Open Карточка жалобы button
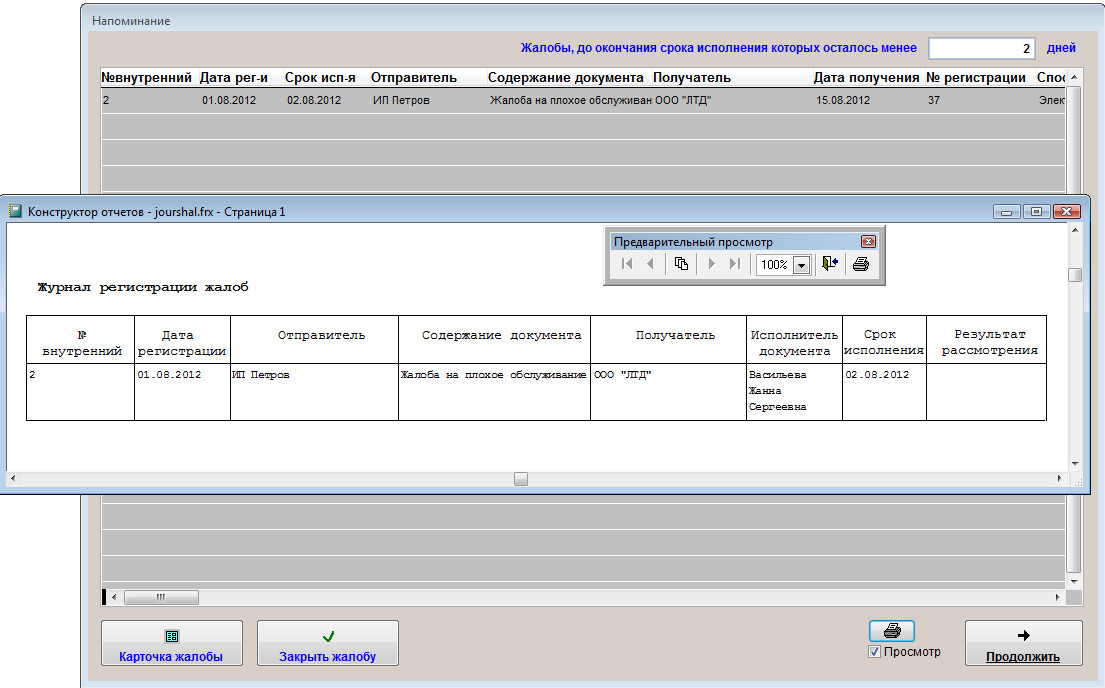 tap(171, 643)
